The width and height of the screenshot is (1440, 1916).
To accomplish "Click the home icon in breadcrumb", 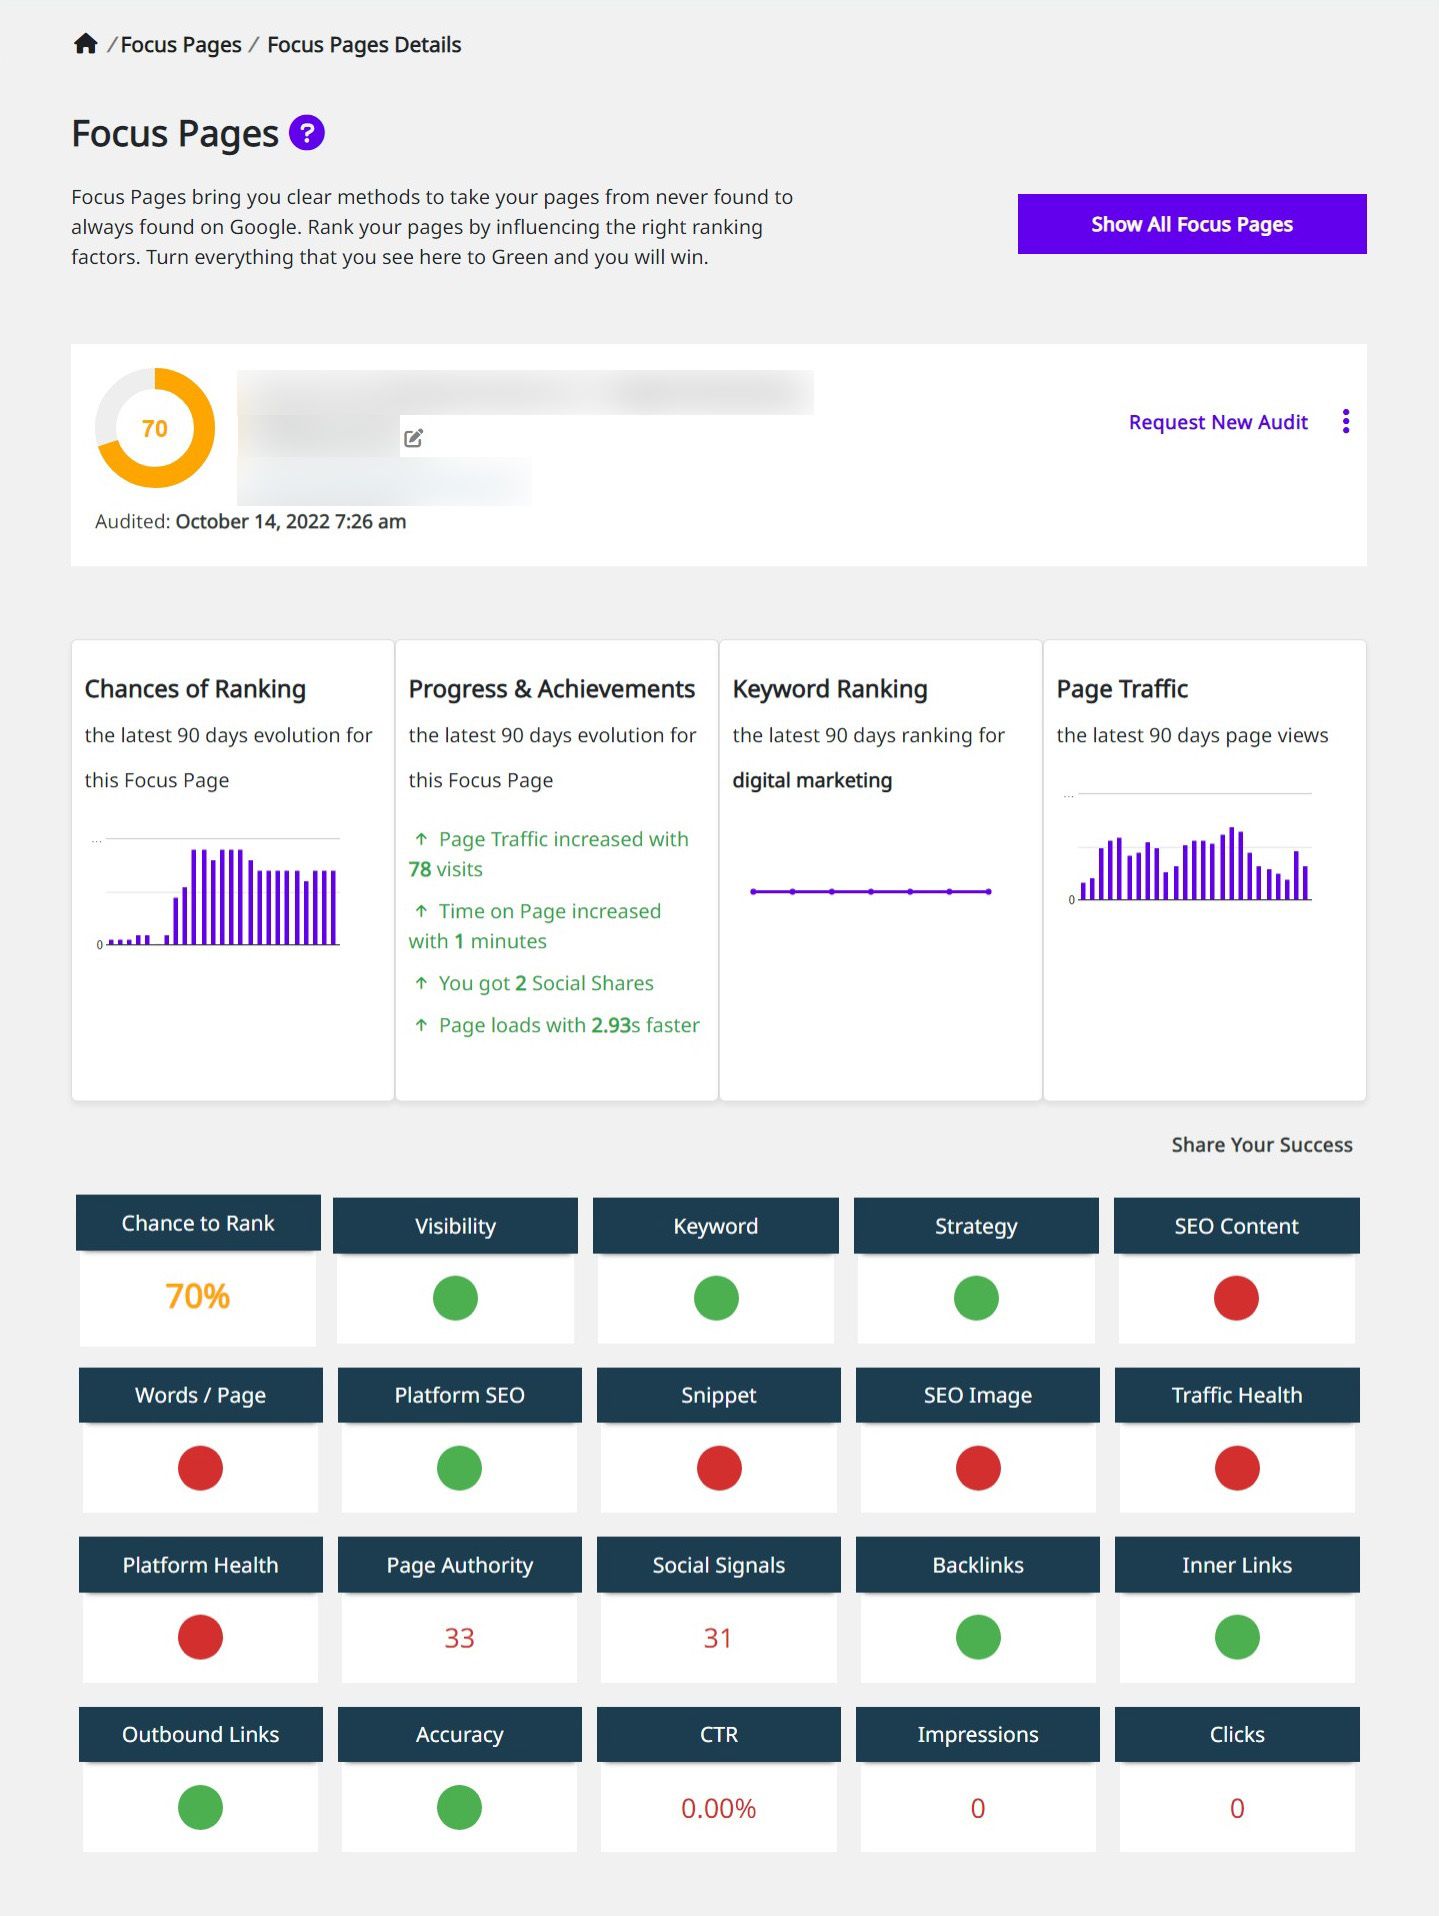I will pos(85,44).
